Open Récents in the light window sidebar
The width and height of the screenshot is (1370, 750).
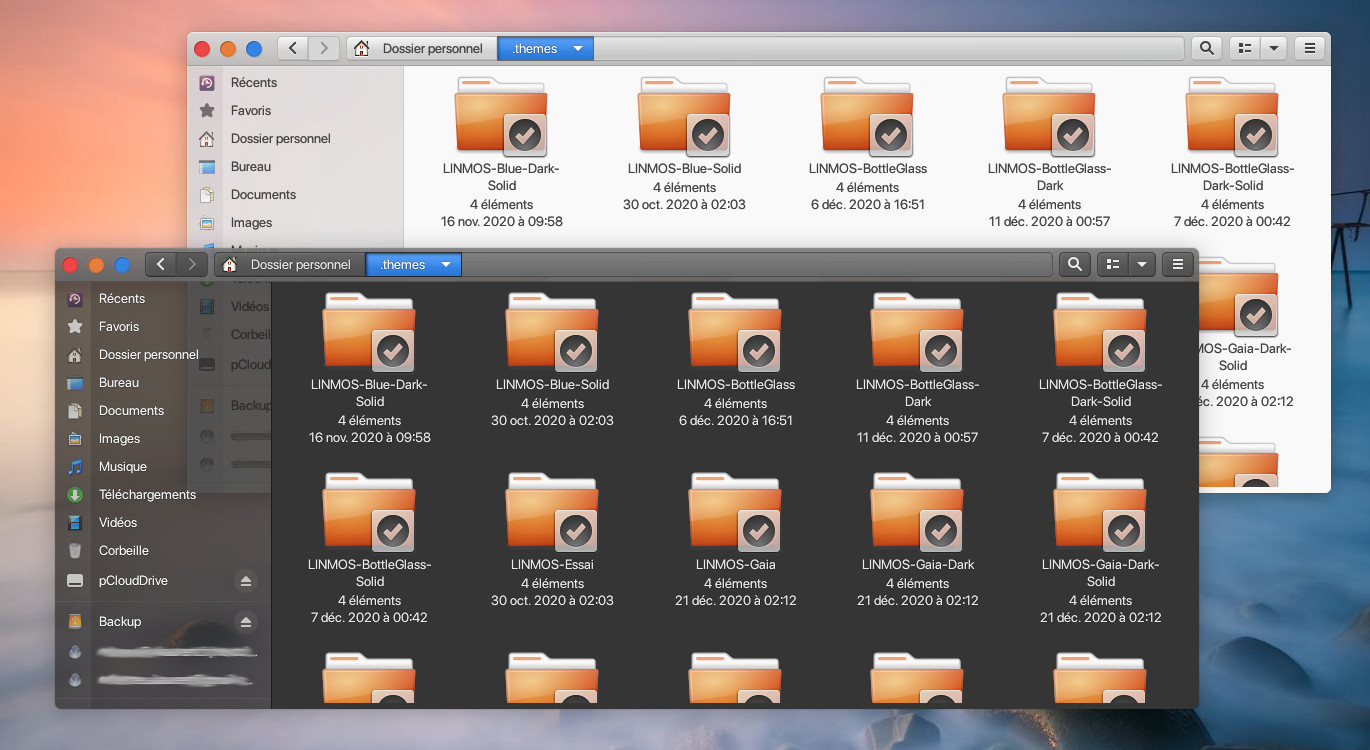[x=295, y=83]
